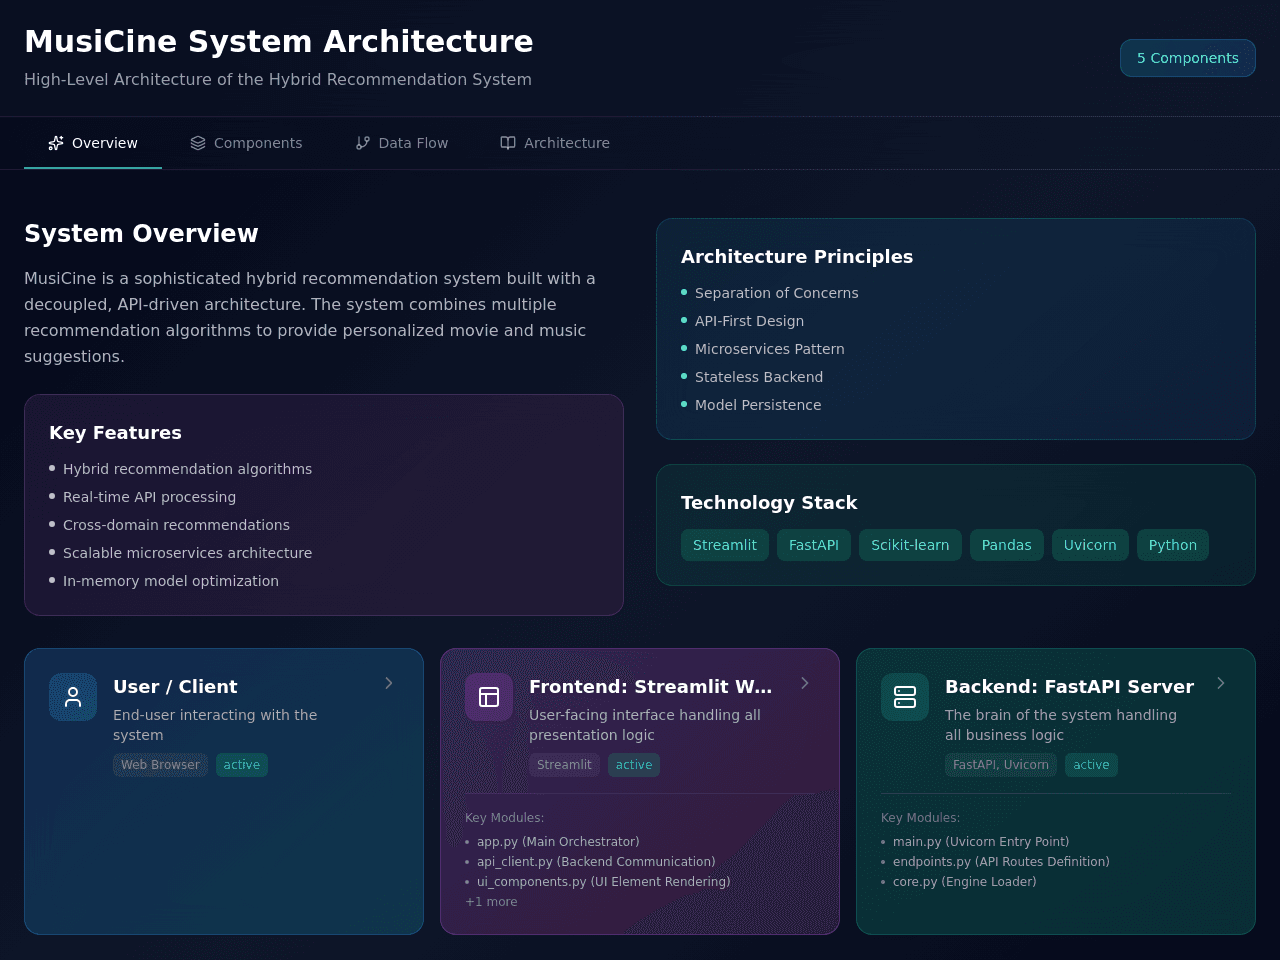Click the Streamlit tag in Technology Stack

(x=725, y=545)
